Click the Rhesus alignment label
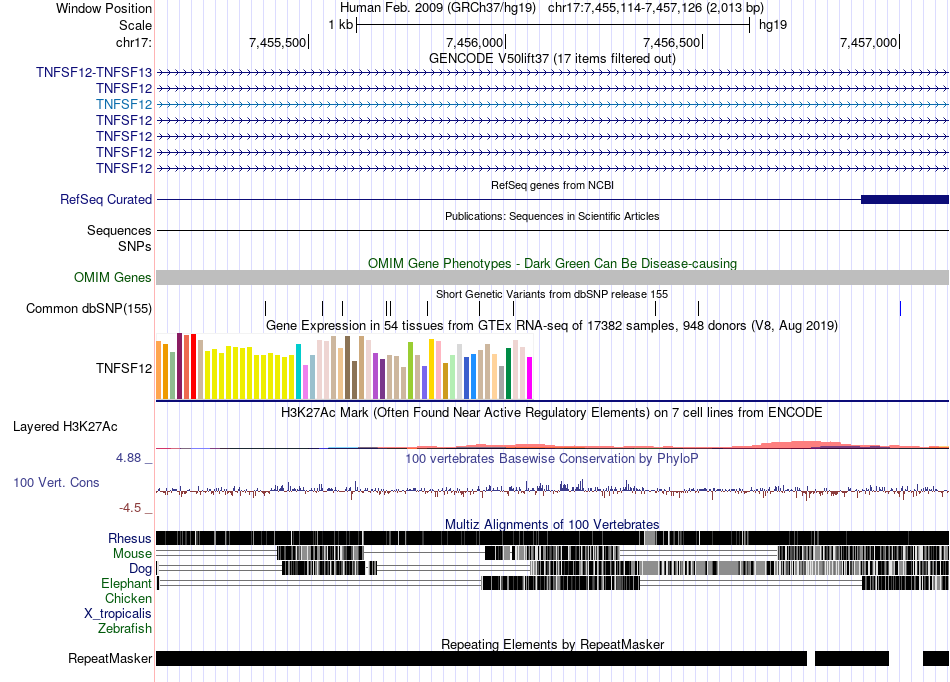This screenshot has width=950, height=682. 130,538
